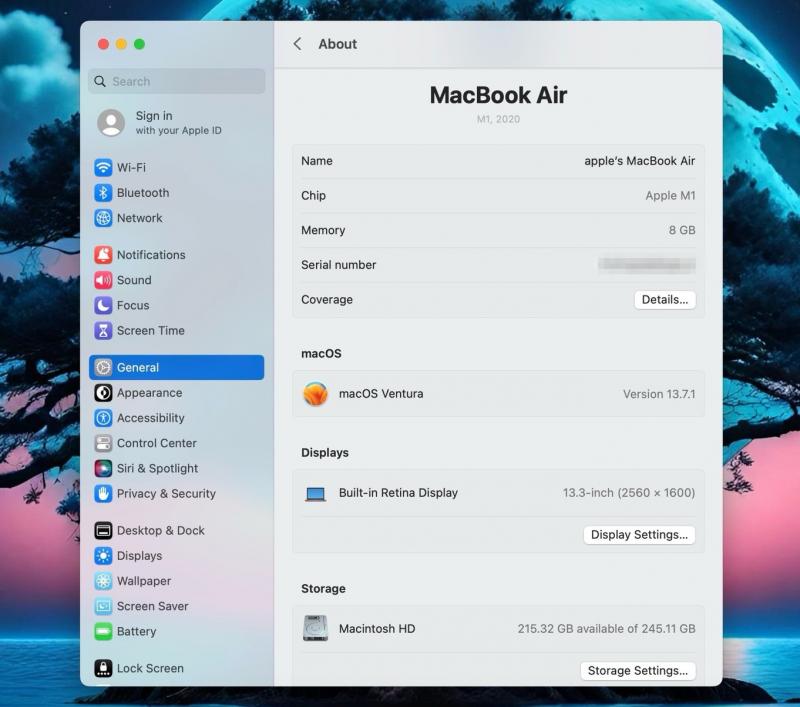Click the Macintosh HD name text
Image resolution: width=800 pixels, height=707 pixels.
point(377,628)
